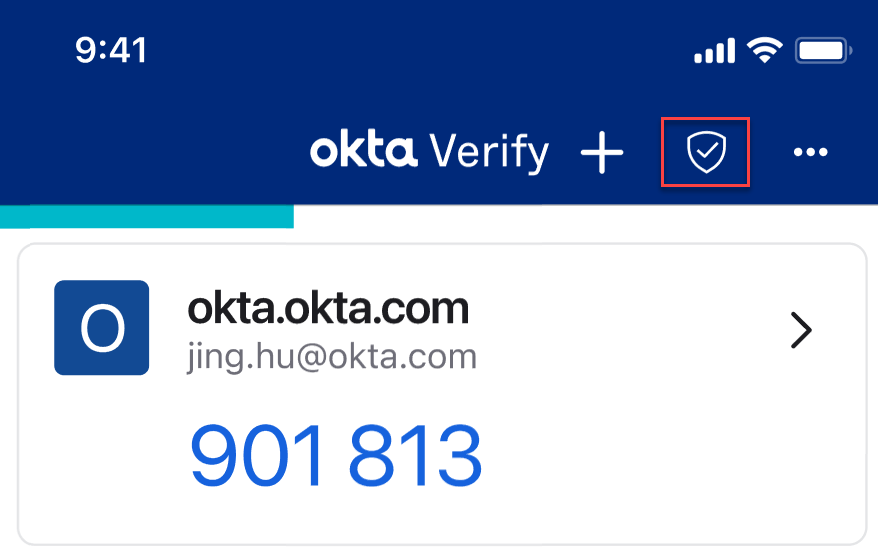Tap the 9:41 clock in status bar
This screenshot has width=878, height=551.
coord(111,50)
